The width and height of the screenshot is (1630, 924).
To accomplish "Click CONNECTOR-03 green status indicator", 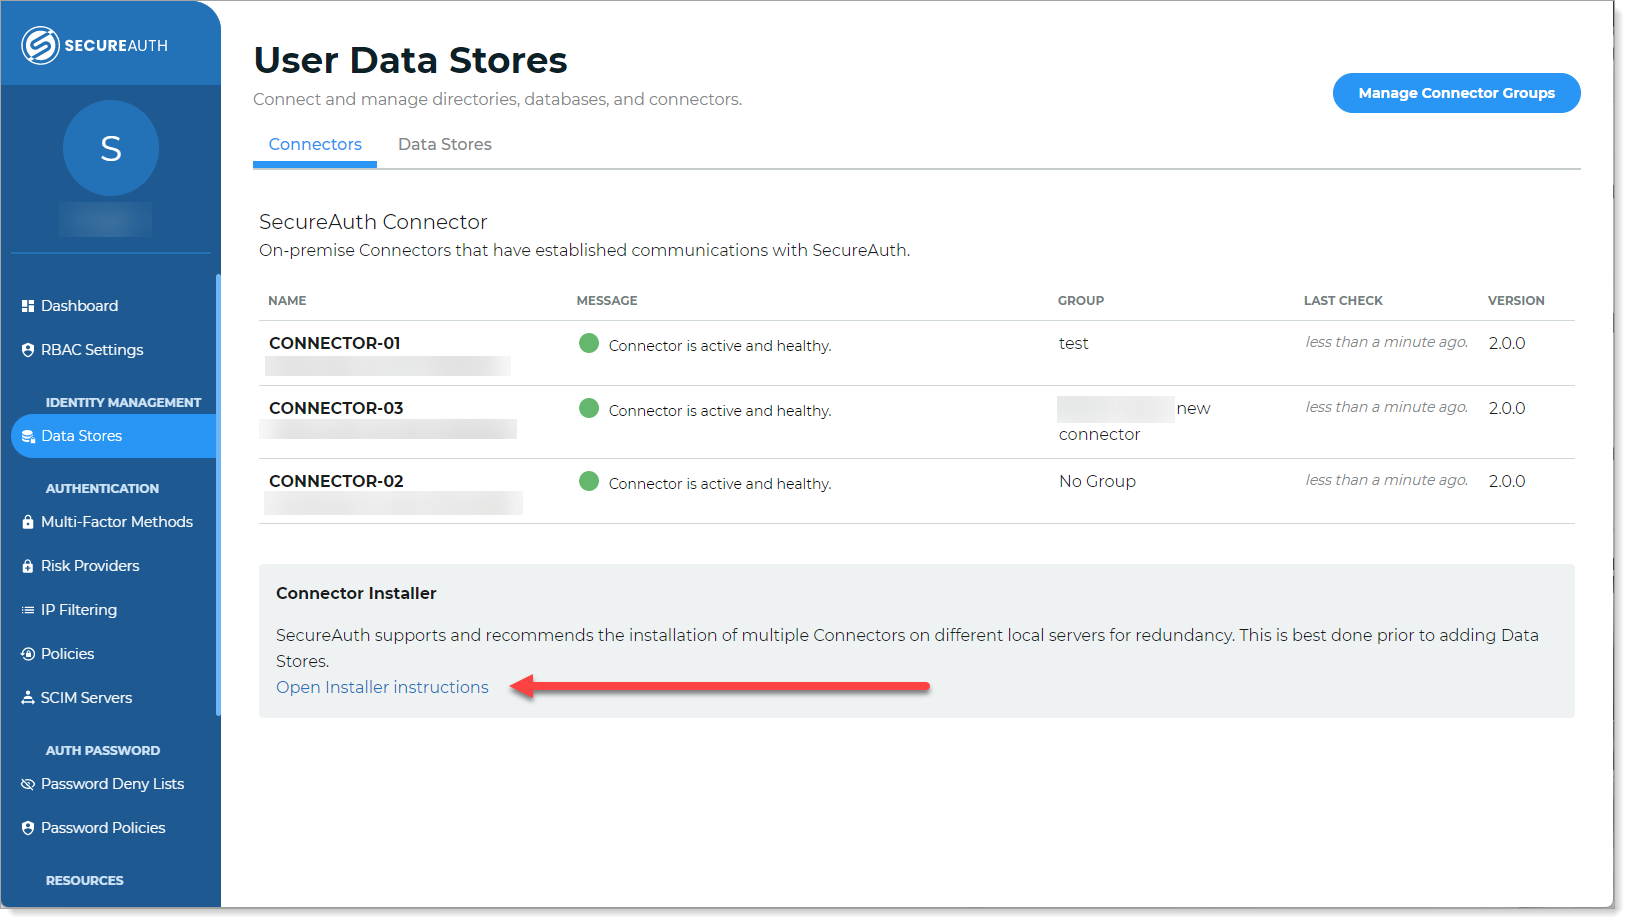I will point(589,408).
